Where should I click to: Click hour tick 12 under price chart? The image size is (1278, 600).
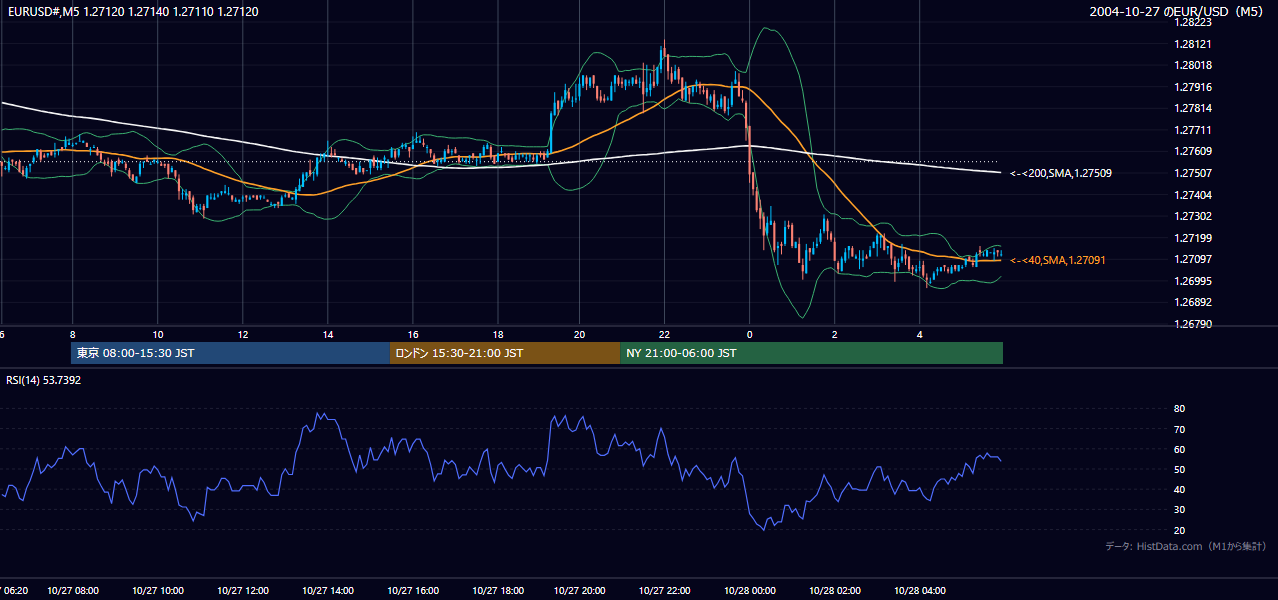(242, 334)
